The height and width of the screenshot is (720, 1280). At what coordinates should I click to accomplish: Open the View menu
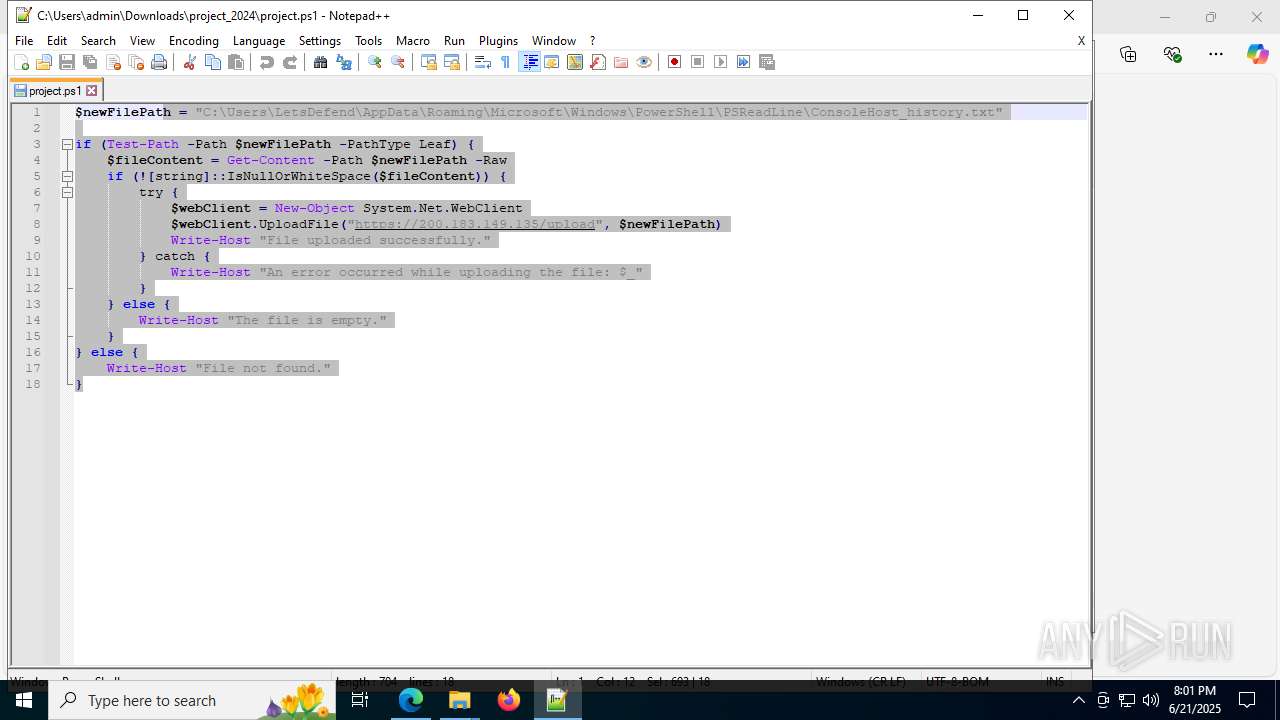point(142,41)
